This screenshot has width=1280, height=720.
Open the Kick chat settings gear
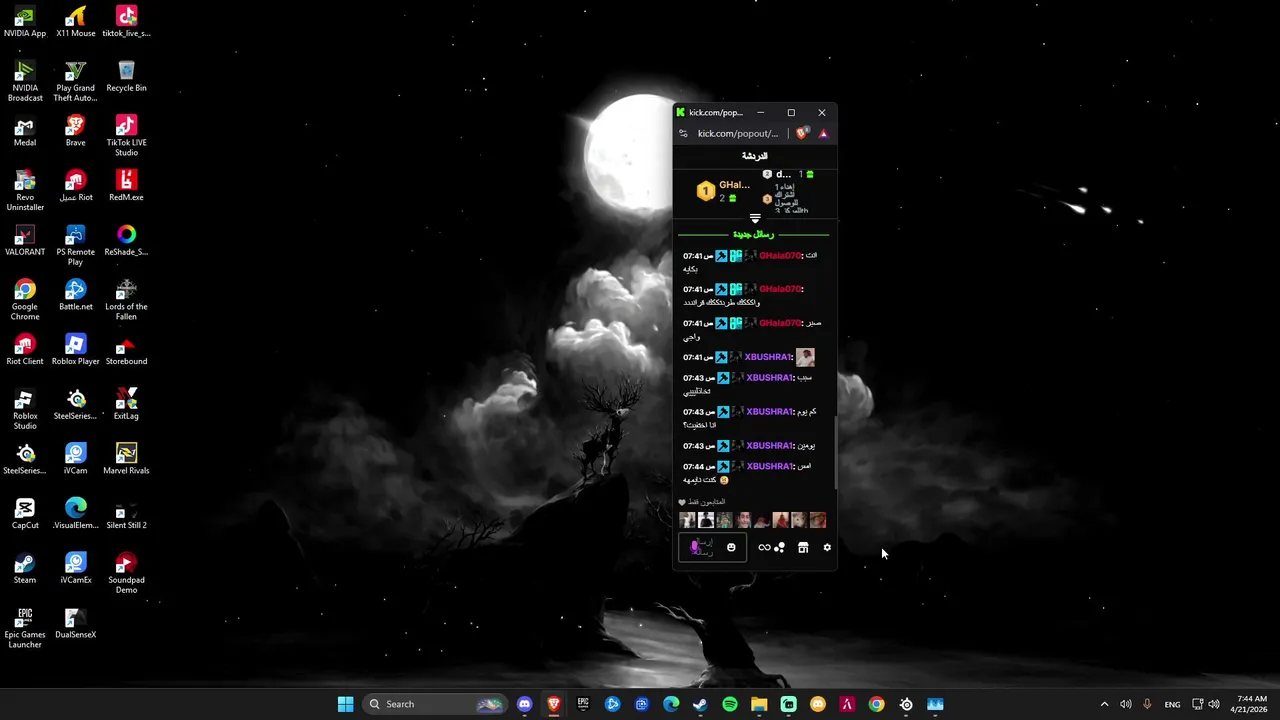(827, 547)
